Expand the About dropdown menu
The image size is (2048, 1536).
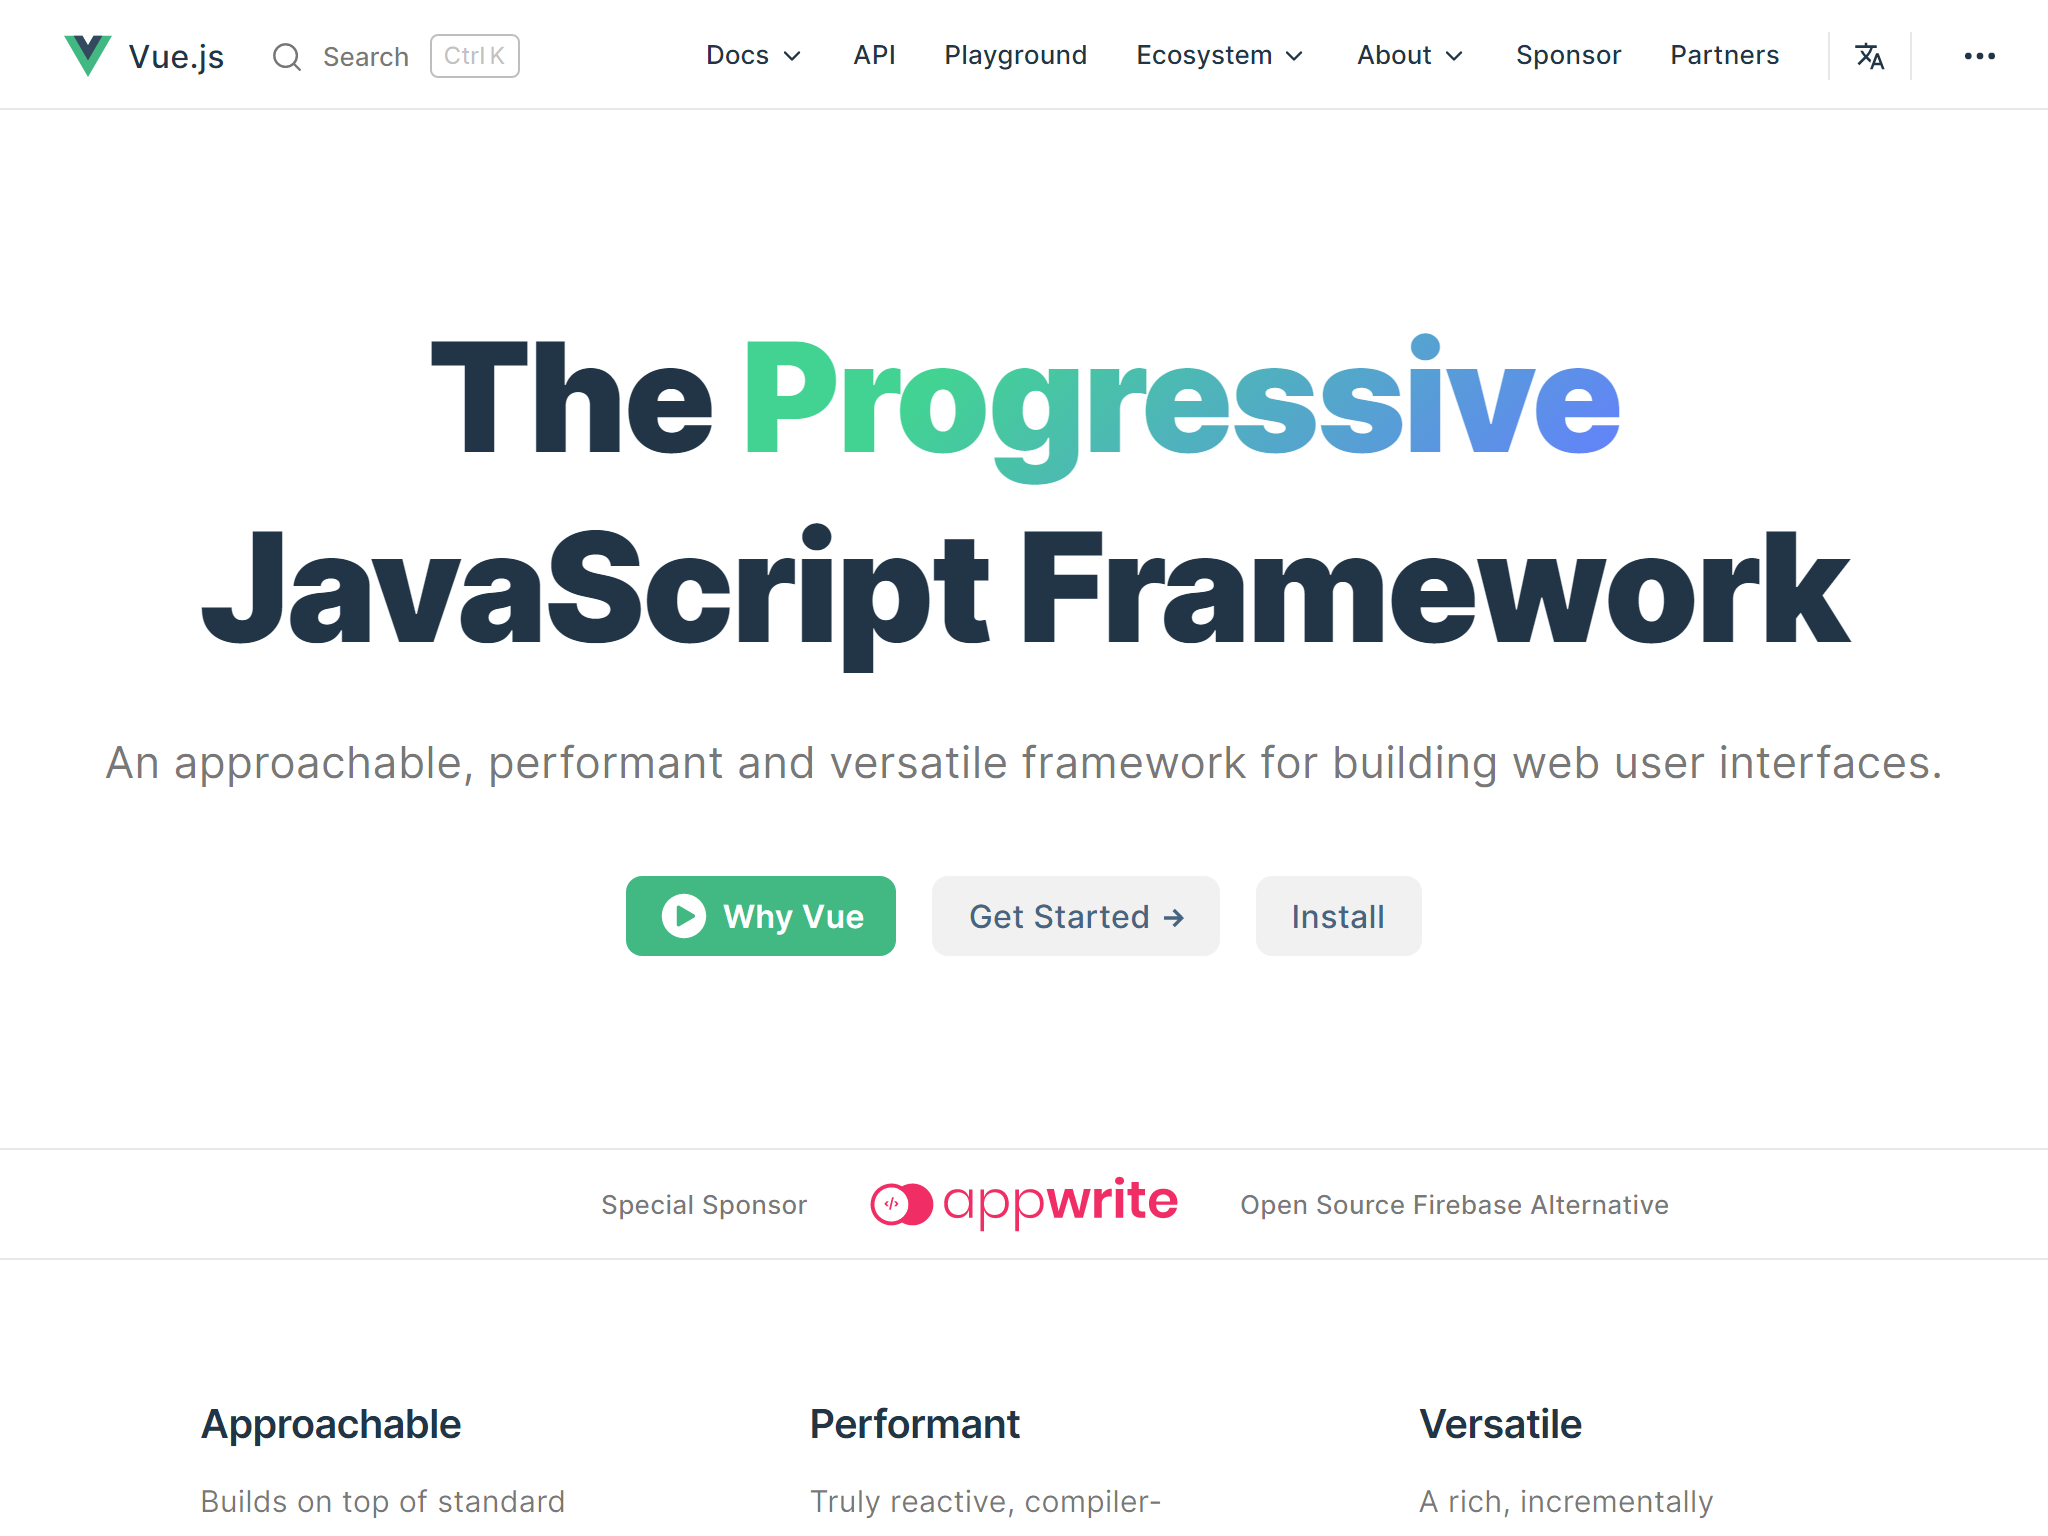(x=1408, y=56)
